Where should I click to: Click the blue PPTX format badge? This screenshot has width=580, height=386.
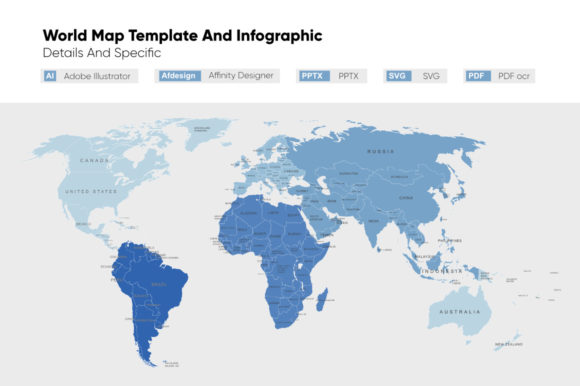point(314,76)
